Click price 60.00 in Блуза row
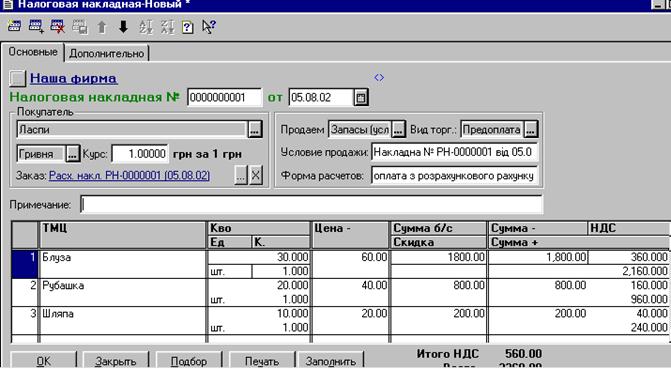The width and height of the screenshot is (671, 369). (350, 257)
